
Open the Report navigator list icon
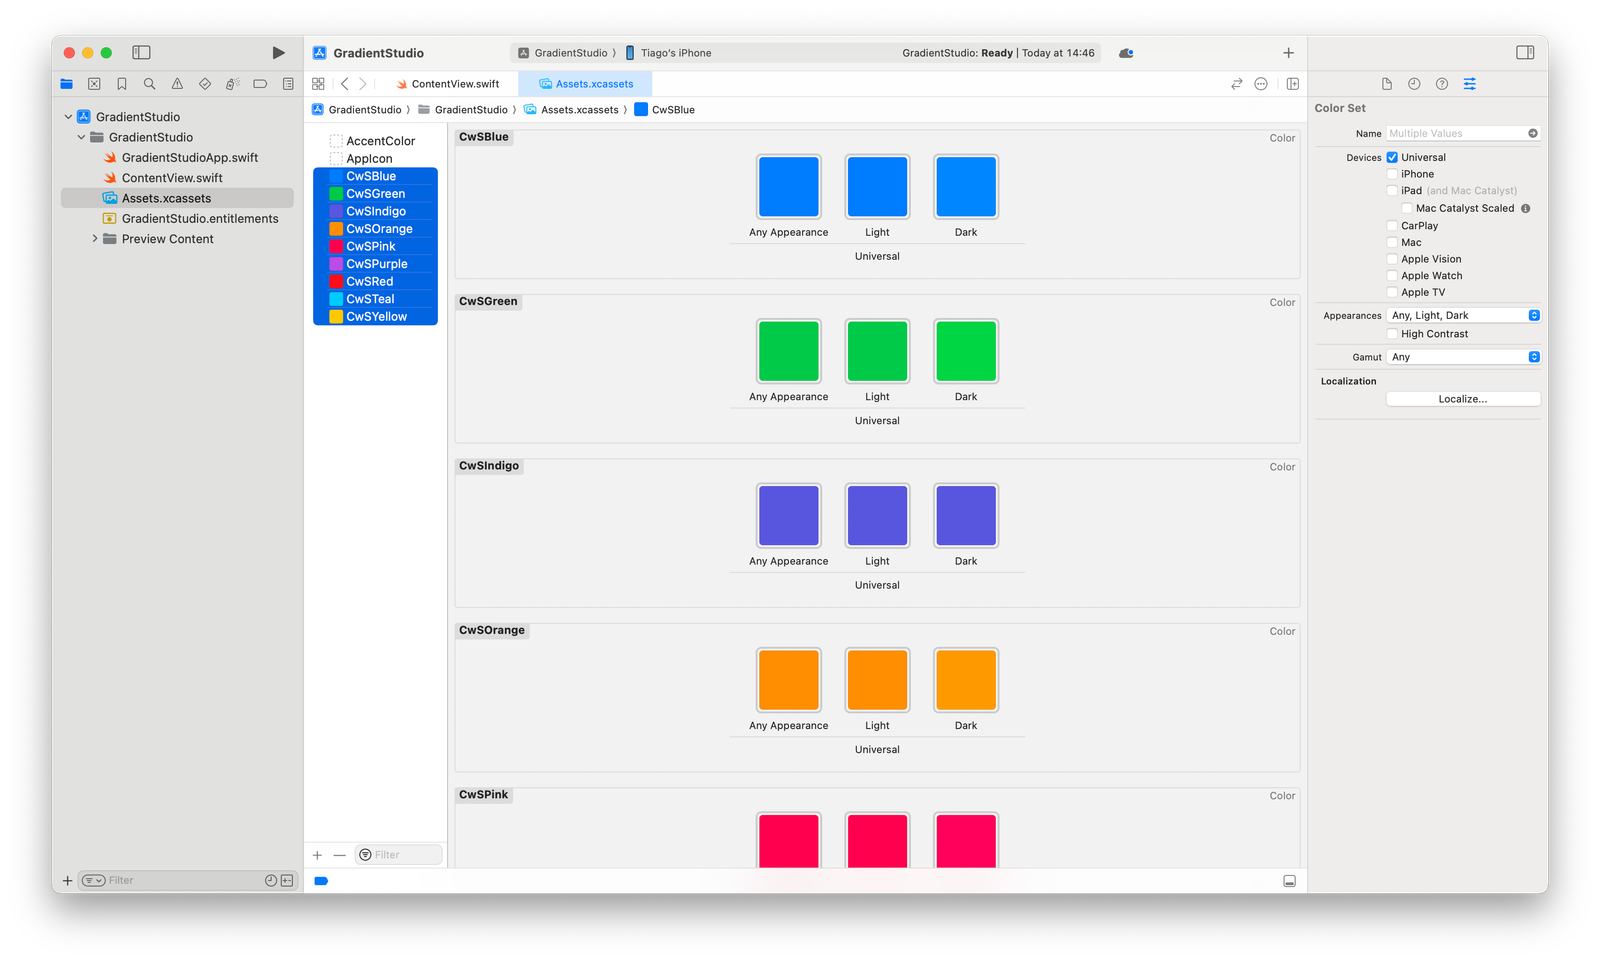(x=287, y=84)
